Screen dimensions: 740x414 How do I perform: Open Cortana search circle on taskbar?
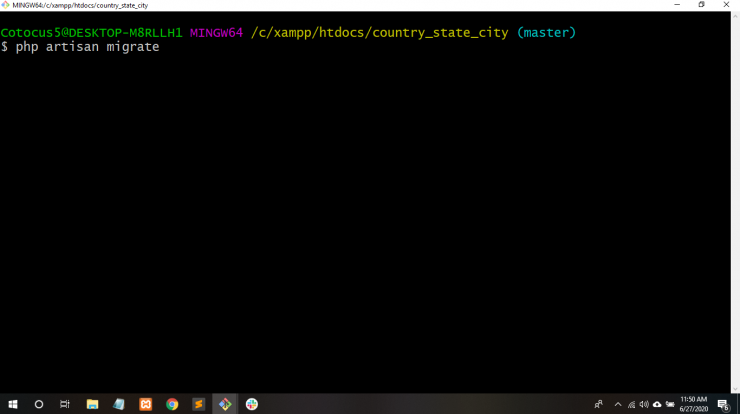(39, 404)
